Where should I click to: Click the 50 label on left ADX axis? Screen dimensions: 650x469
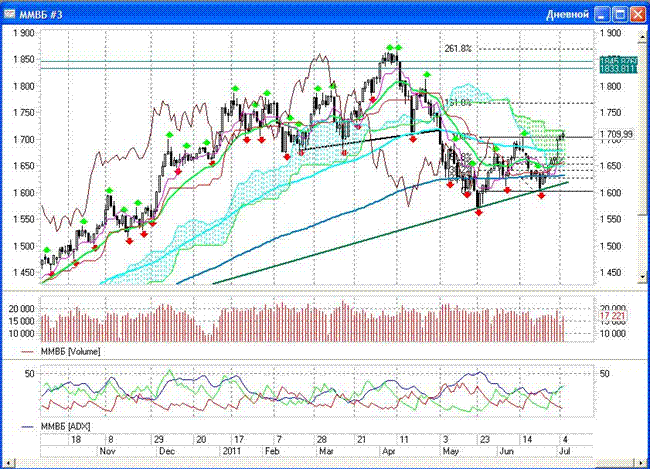click(30, 374)
